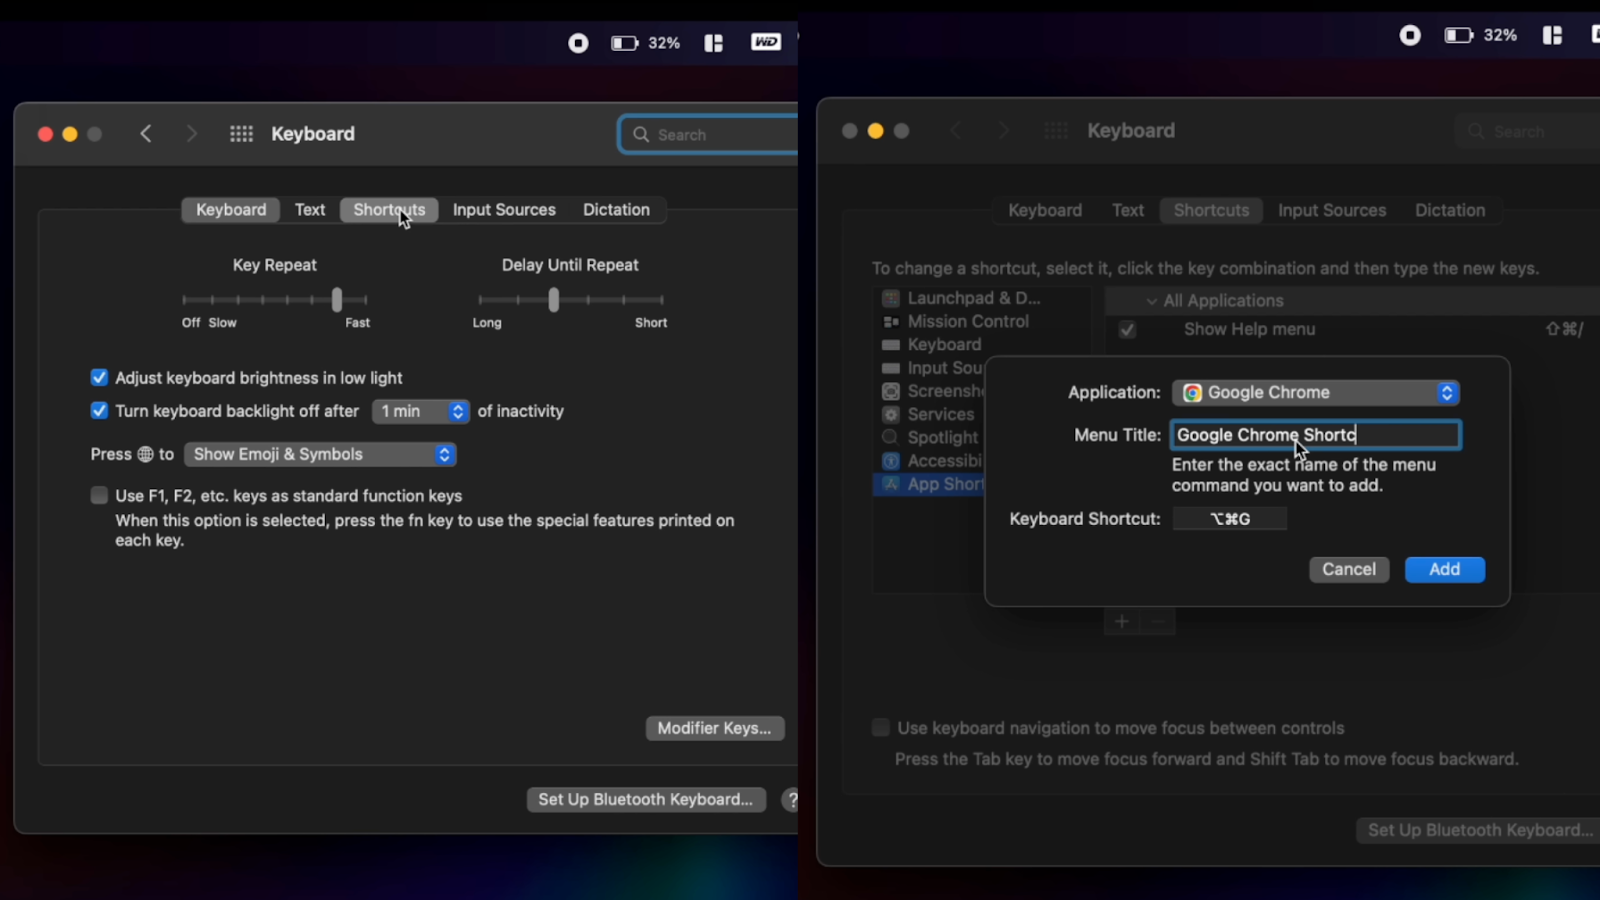
Task: Toggle Turn keyboard backlight off after checkbox
Action: click(99, 410)
